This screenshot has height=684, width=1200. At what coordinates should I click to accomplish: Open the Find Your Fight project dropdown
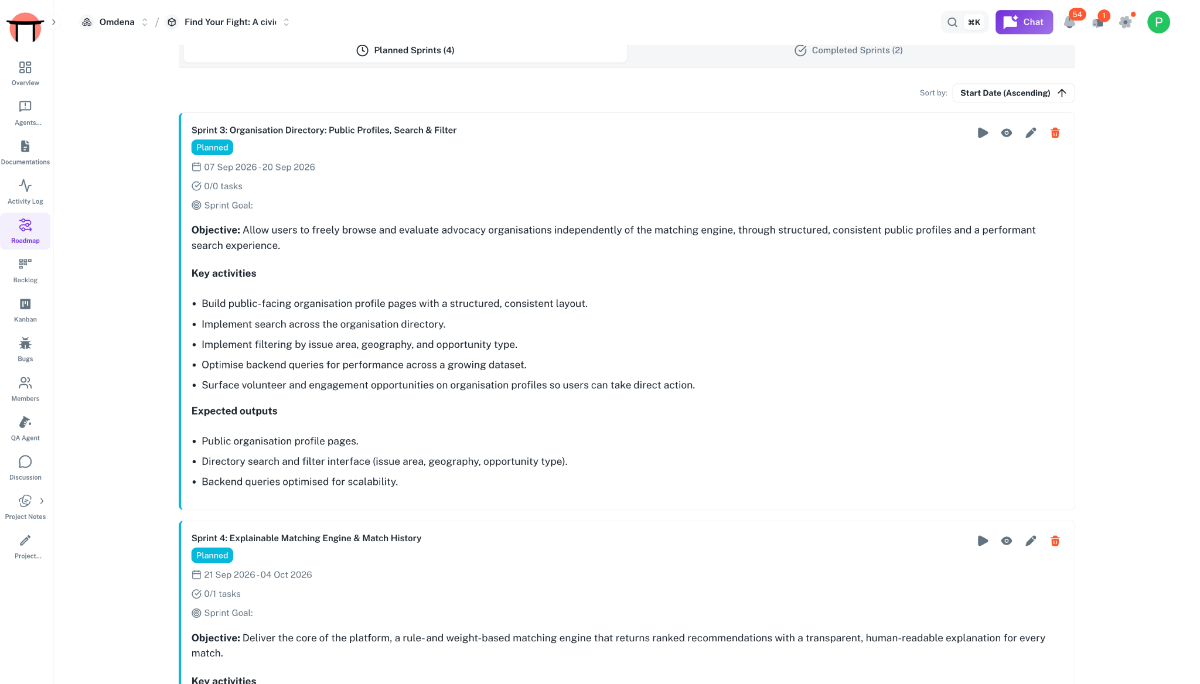pyautogui.click(x=228, y=22)
